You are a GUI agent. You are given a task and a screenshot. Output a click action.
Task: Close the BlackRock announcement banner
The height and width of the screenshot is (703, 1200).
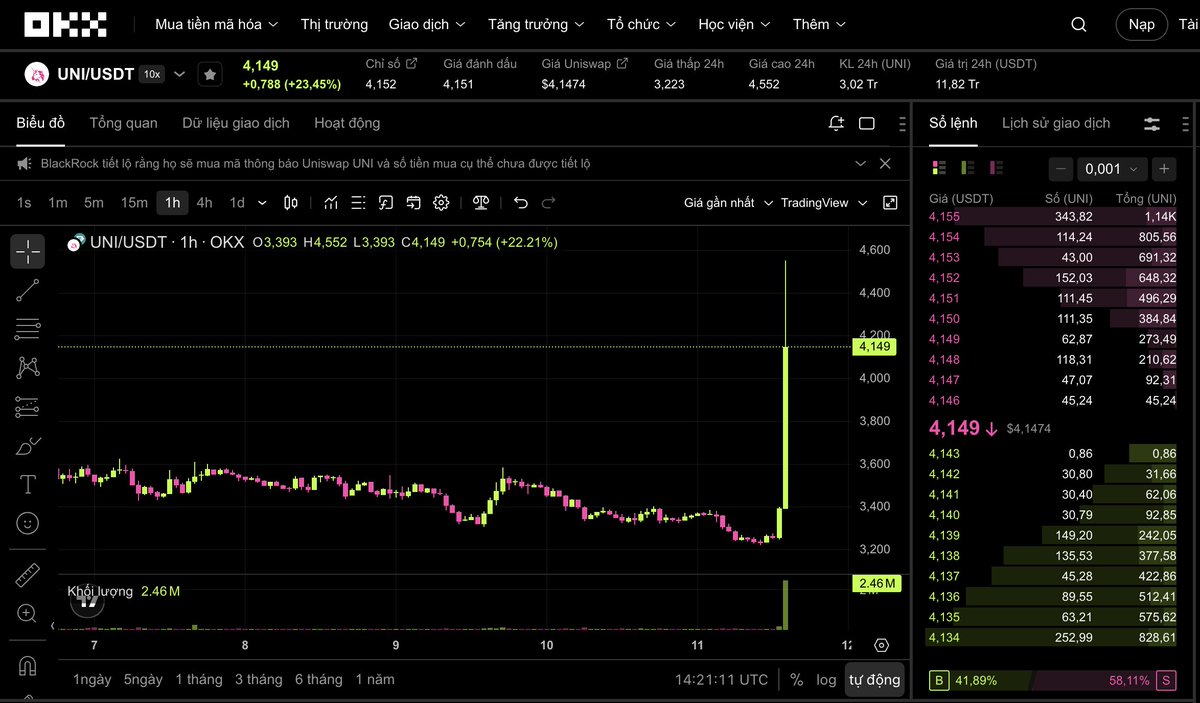[x=885, y=163]
